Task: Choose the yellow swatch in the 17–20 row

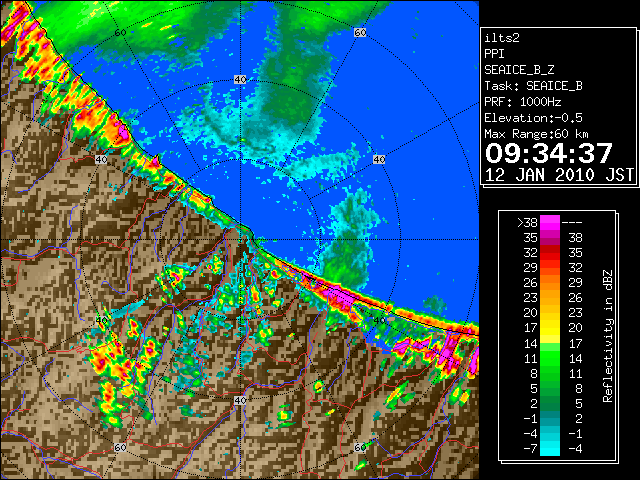Action: pos(550,328)
